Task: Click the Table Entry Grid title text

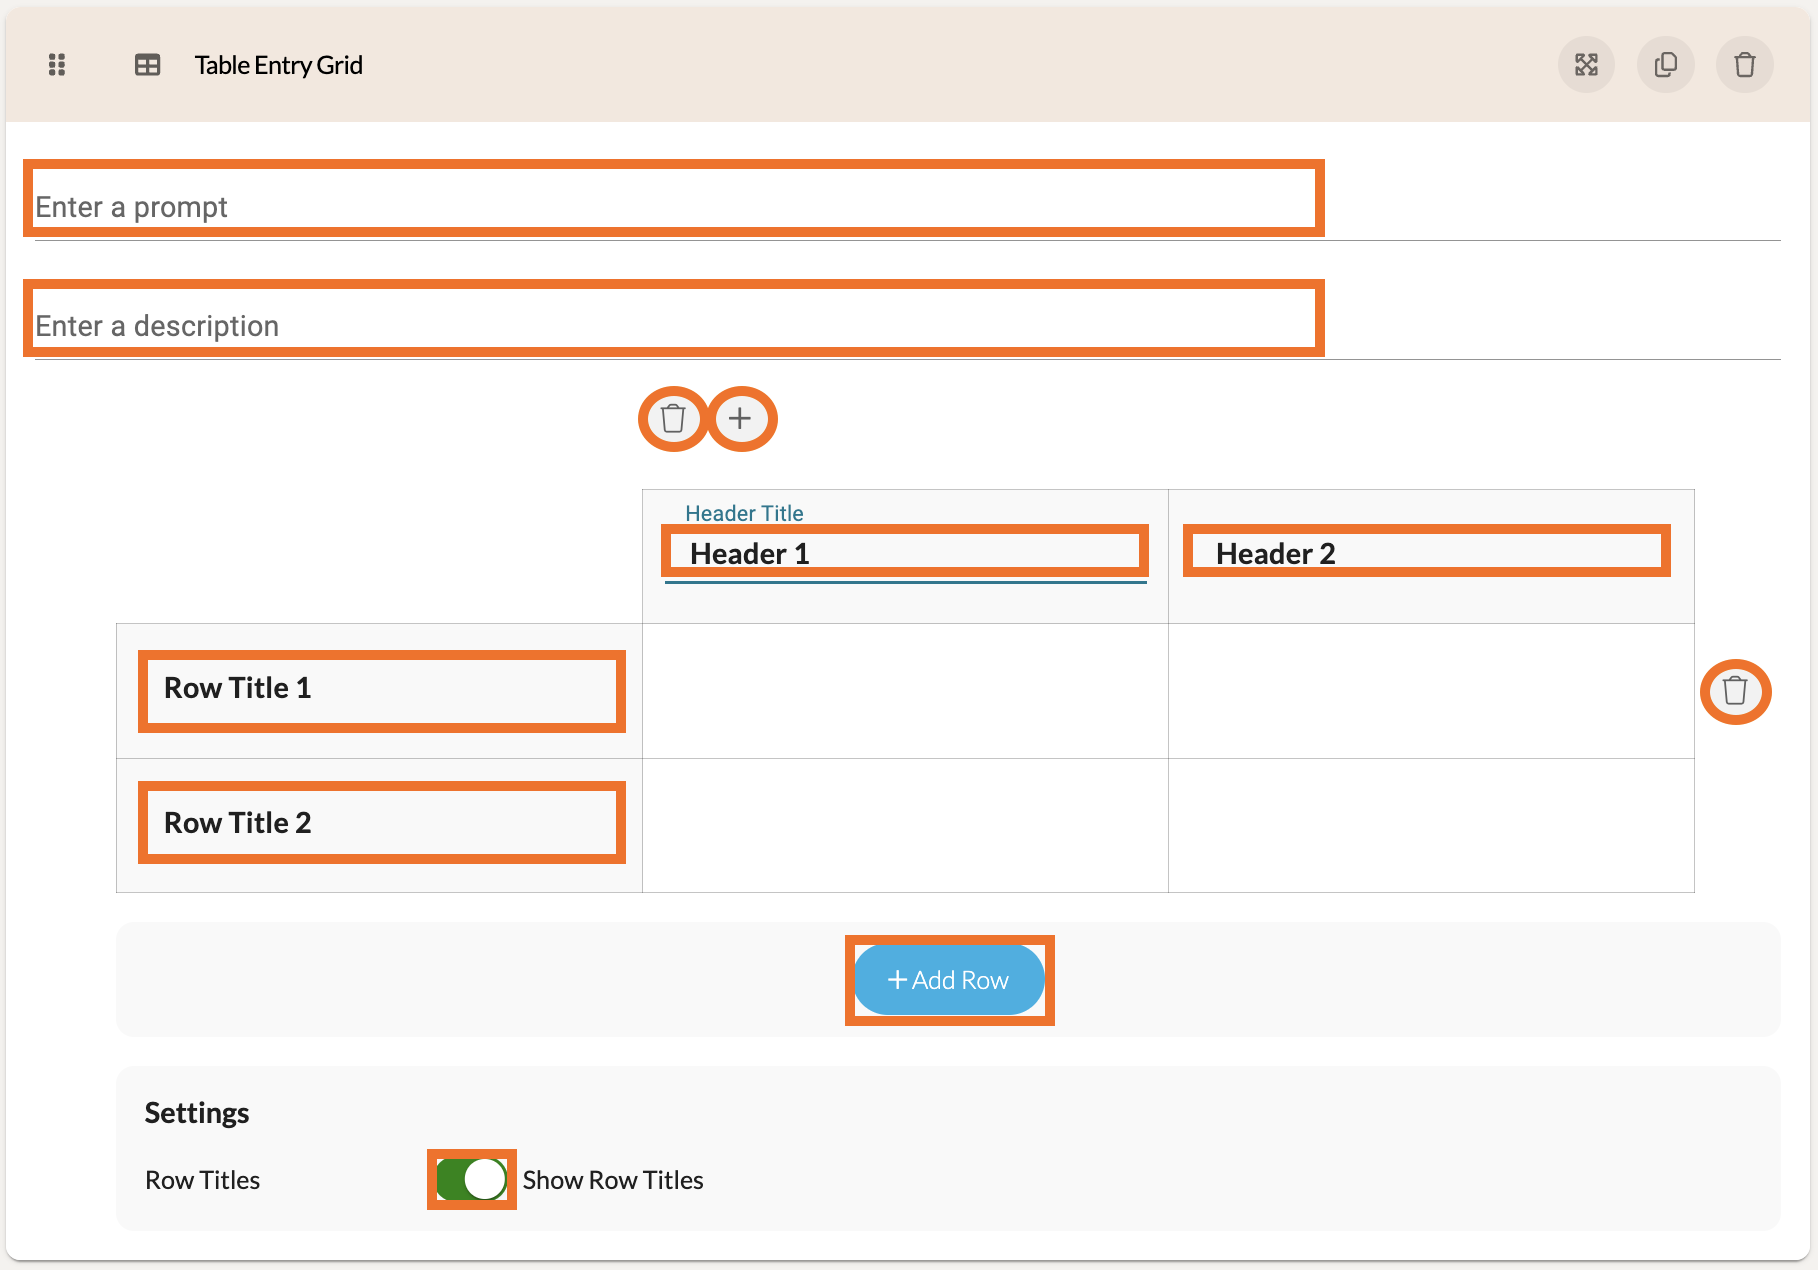Action: click(278, 65)
